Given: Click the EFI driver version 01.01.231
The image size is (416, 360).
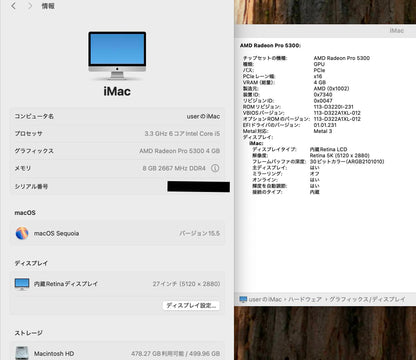Looking at the screenshot, I should (x=325, y=125).
